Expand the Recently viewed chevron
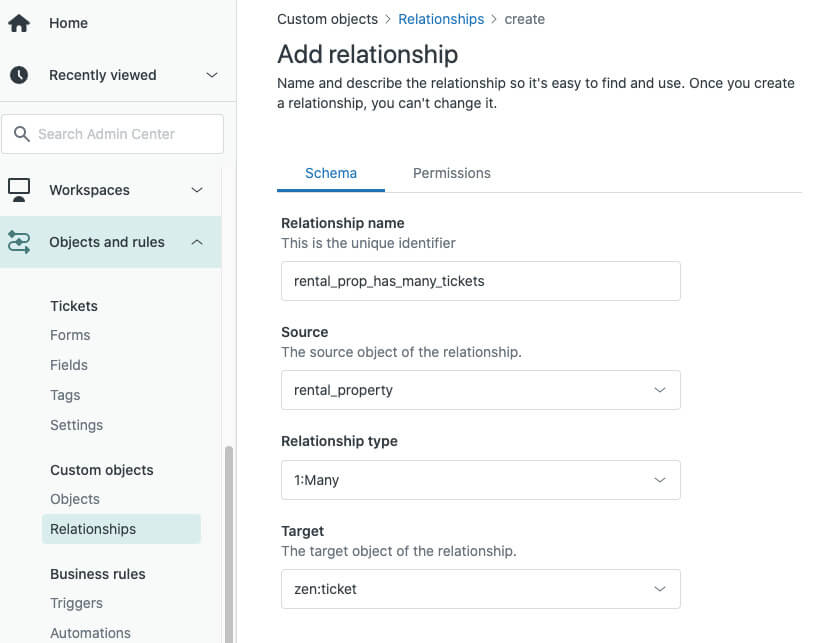Screen dimensions: 816x643 coord(211,75)
